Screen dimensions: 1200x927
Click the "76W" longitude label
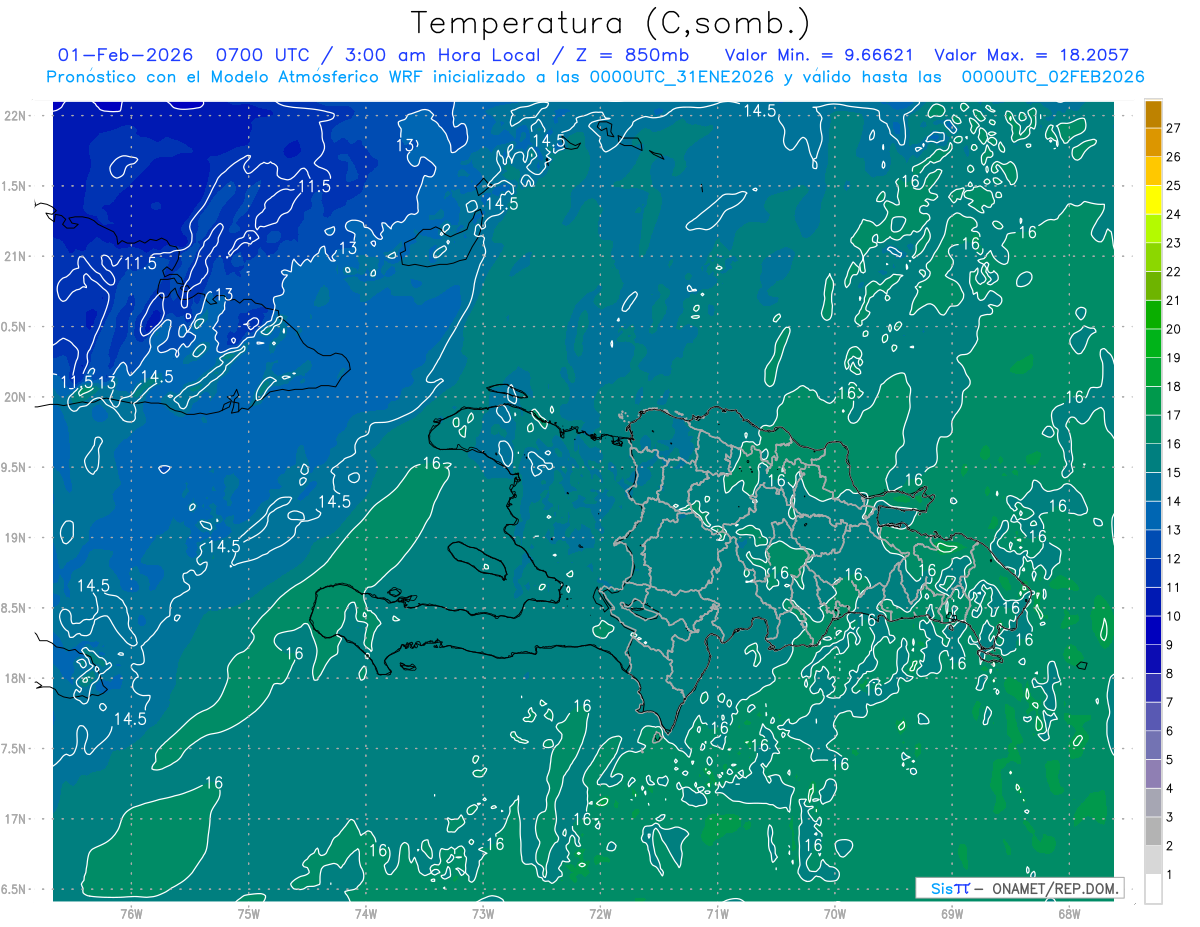[x=131, y=913]
